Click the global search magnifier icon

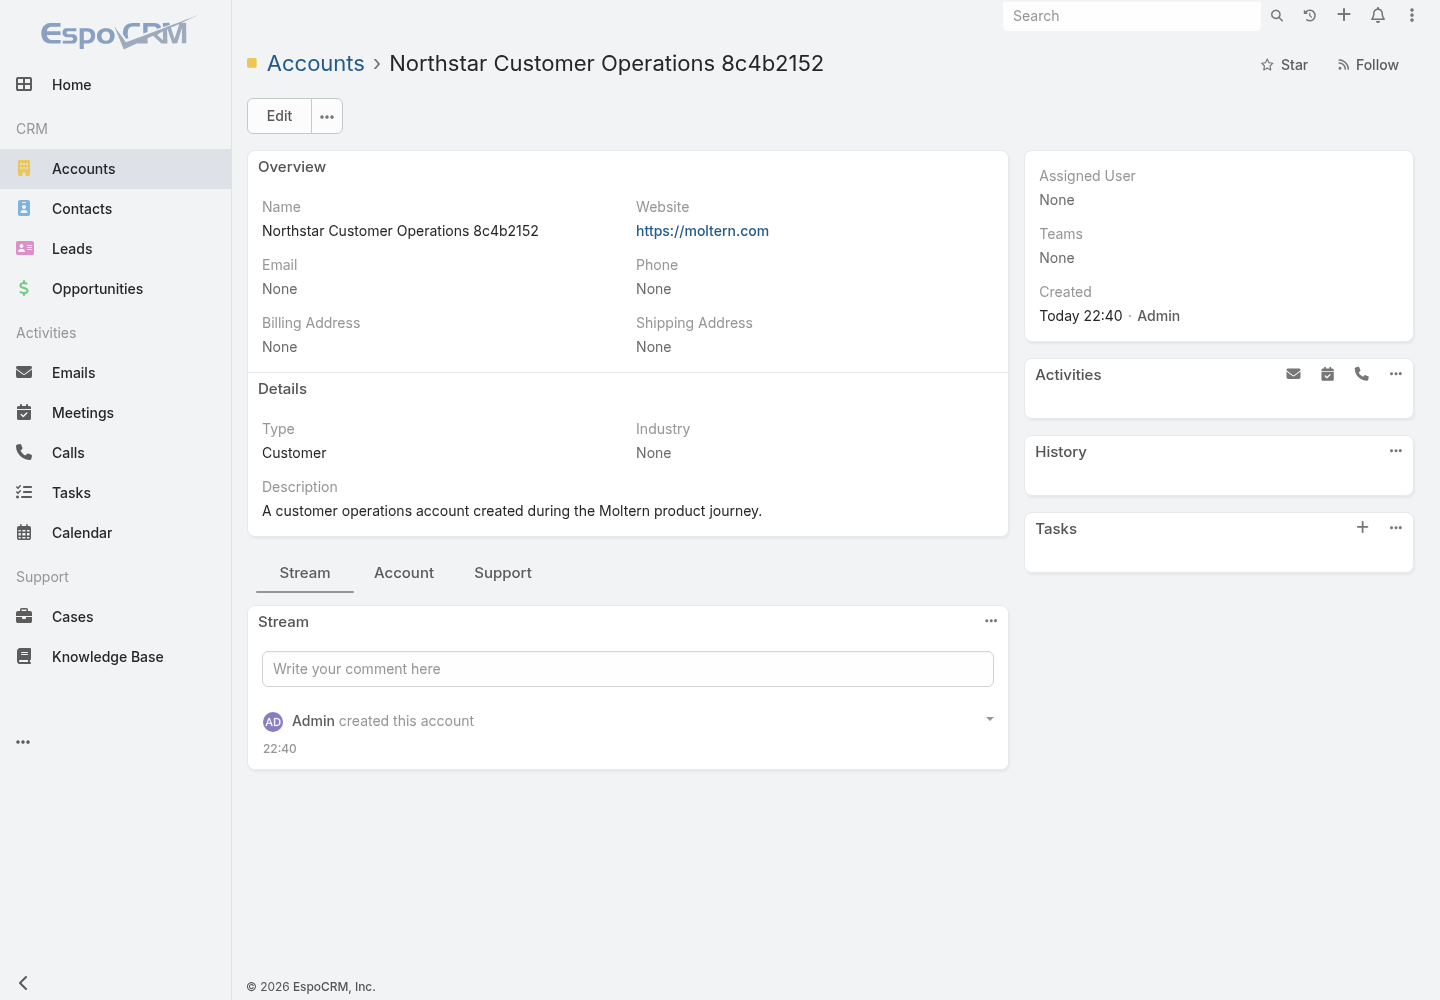(1277, 16)
